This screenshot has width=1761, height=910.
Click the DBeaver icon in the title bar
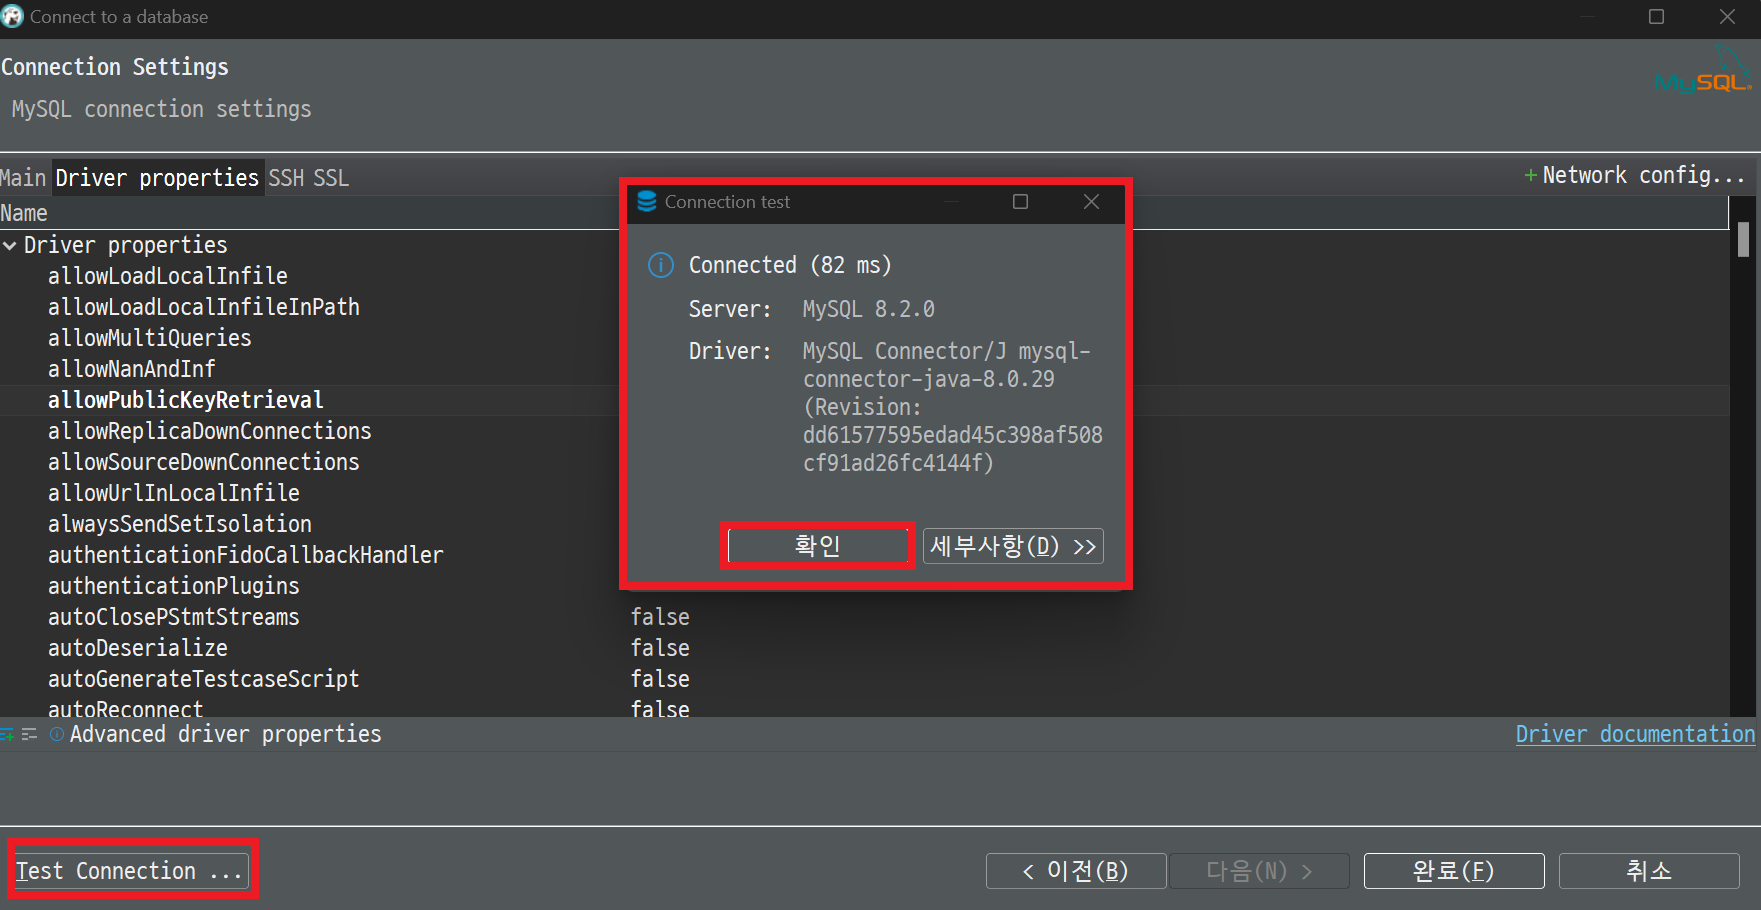point(12,16)
